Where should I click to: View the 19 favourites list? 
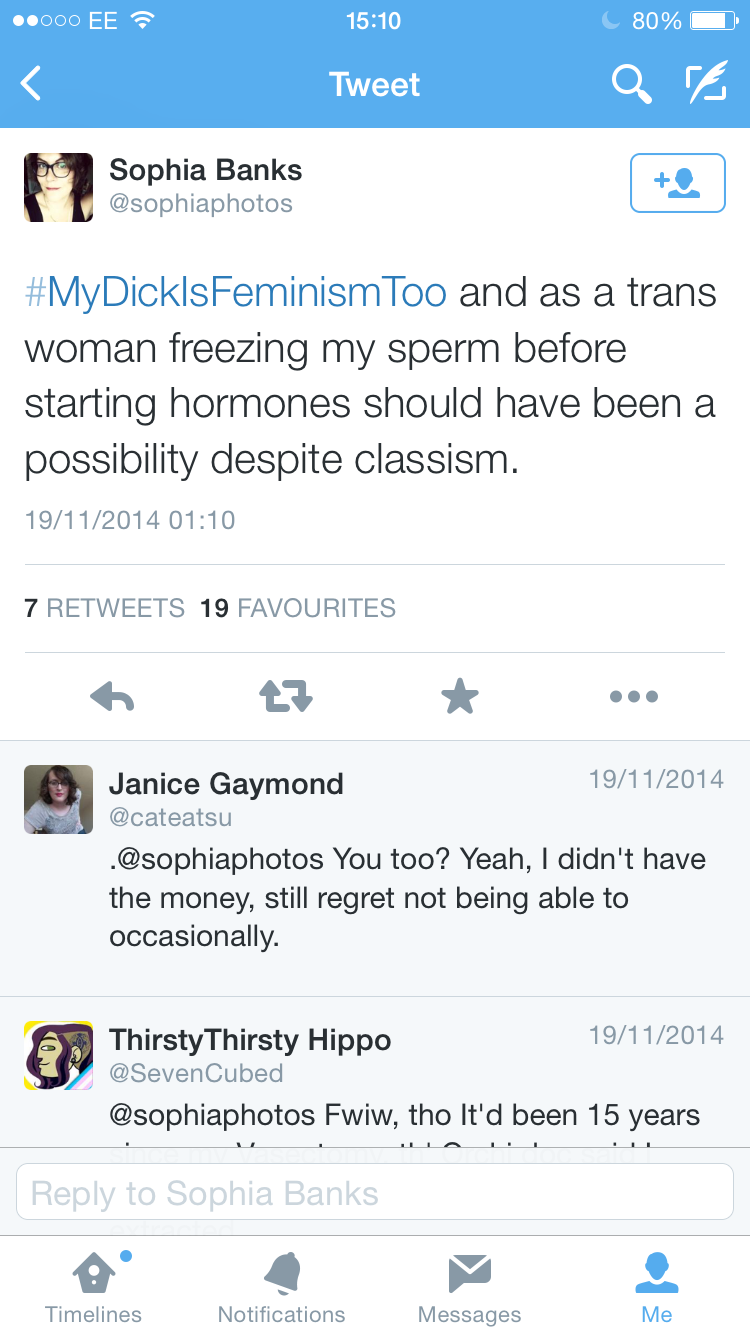(x=298, y=608)
